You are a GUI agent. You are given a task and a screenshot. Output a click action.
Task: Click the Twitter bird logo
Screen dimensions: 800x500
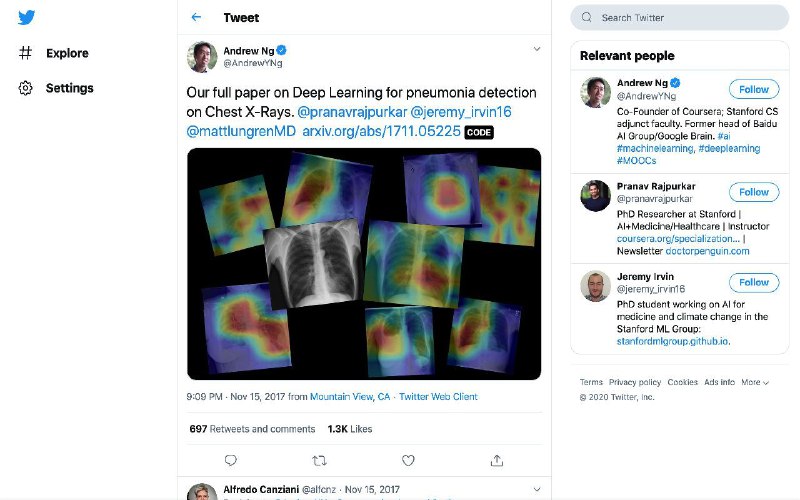[27, 17]
